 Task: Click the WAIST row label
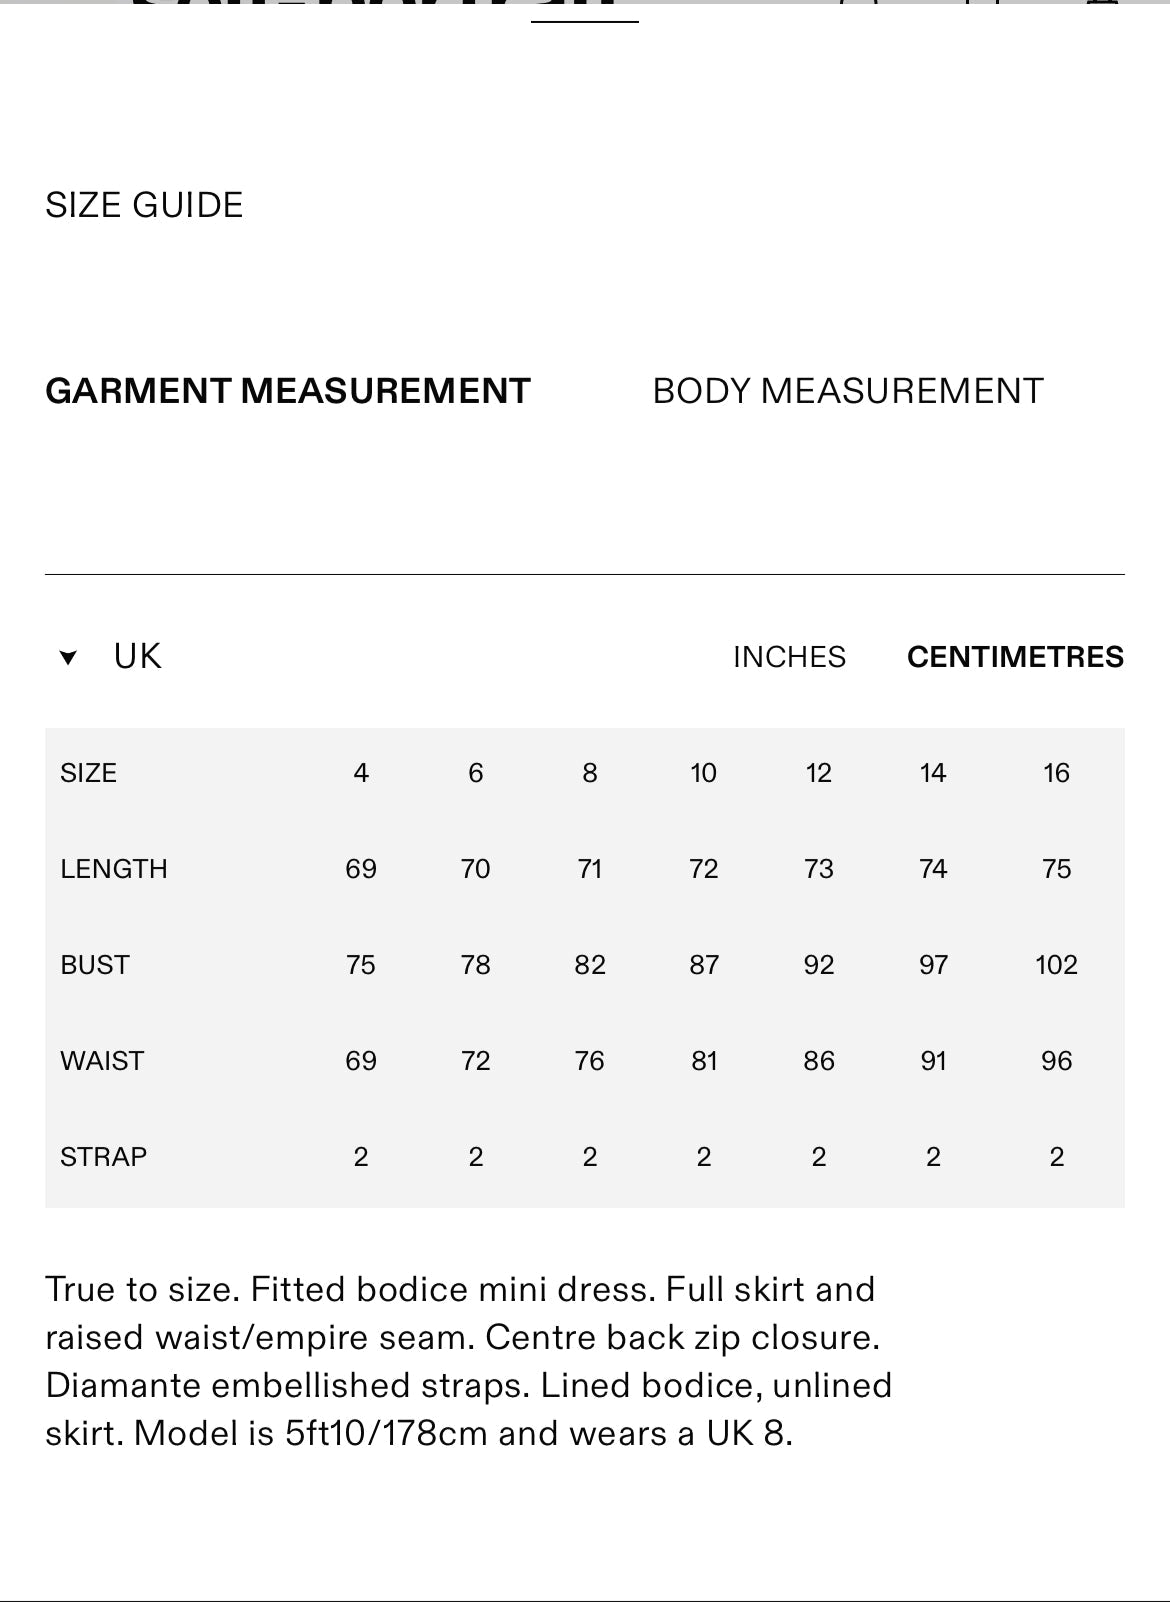point(102,1061)
